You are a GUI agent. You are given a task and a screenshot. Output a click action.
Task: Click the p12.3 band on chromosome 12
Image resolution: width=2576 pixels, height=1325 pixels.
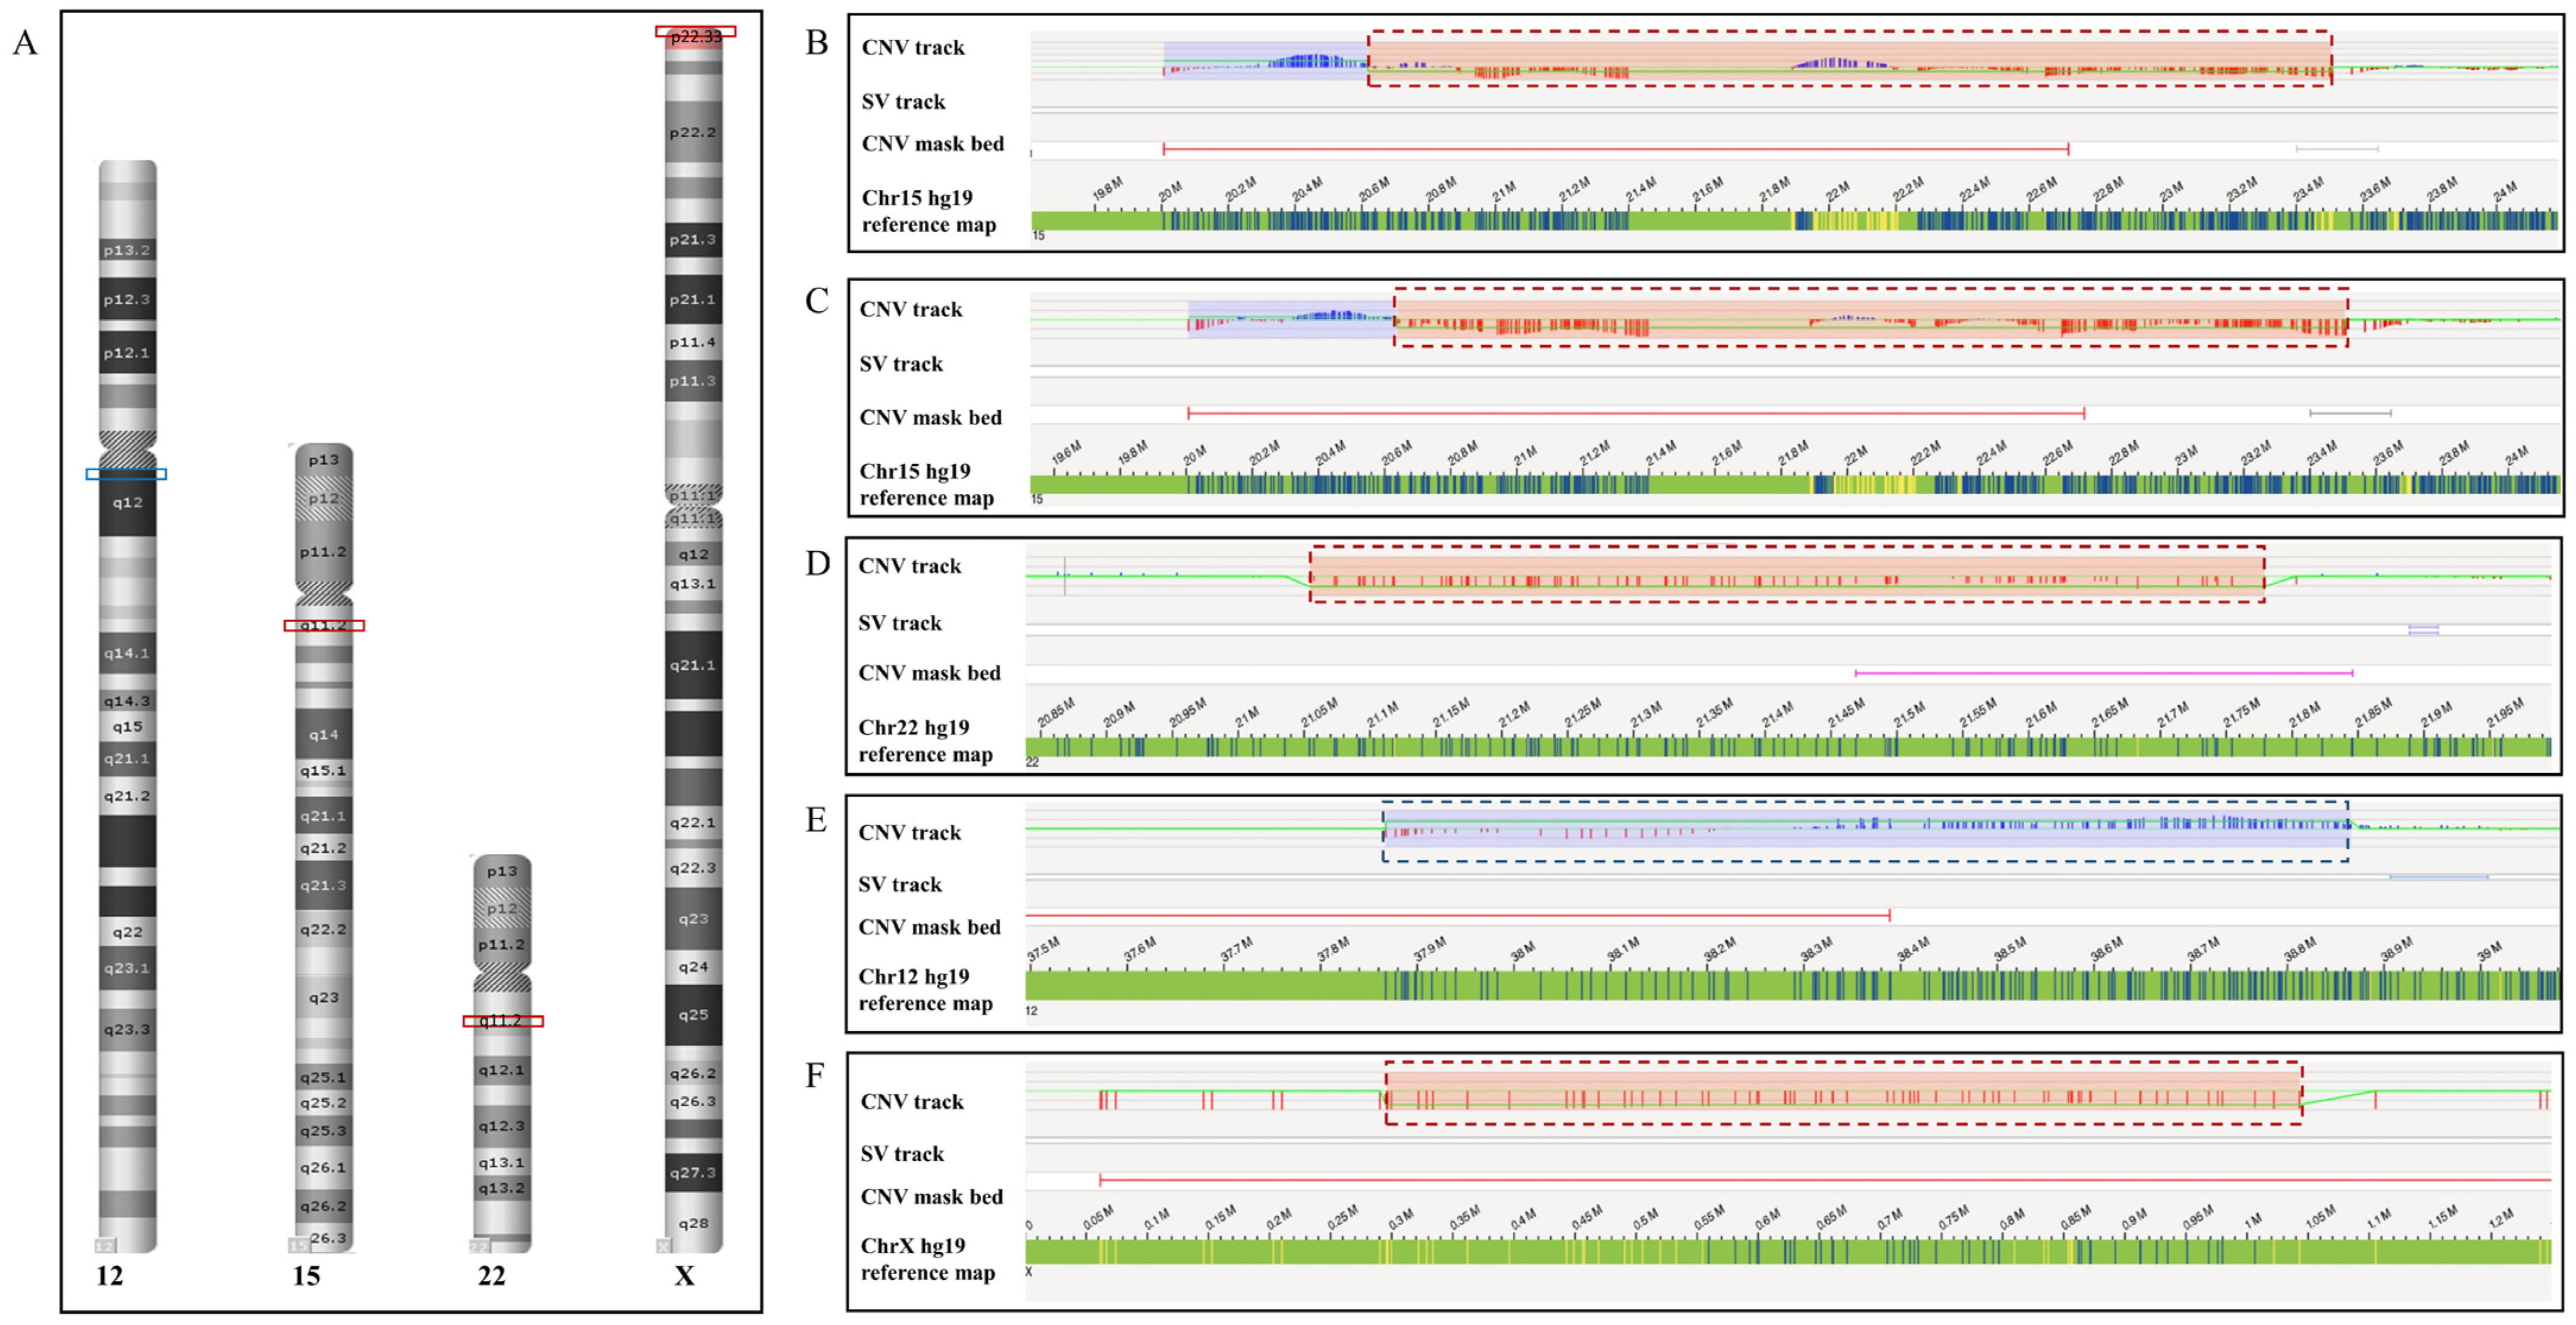[127, 299]
